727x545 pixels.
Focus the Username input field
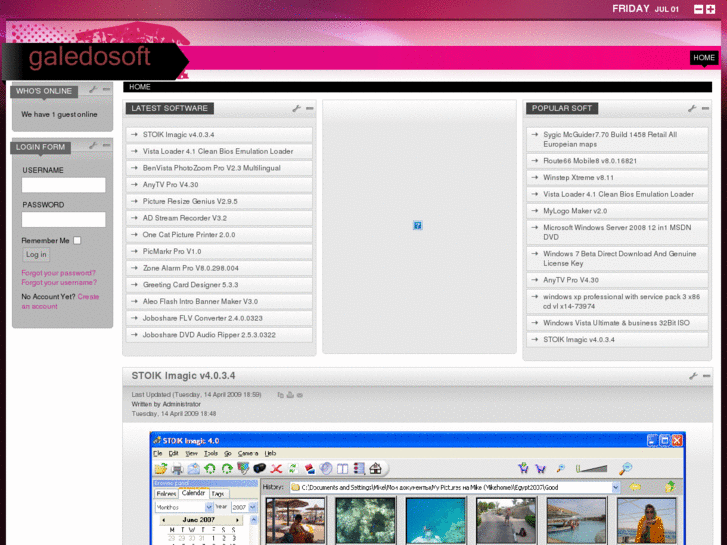click(x=64, y=185)
